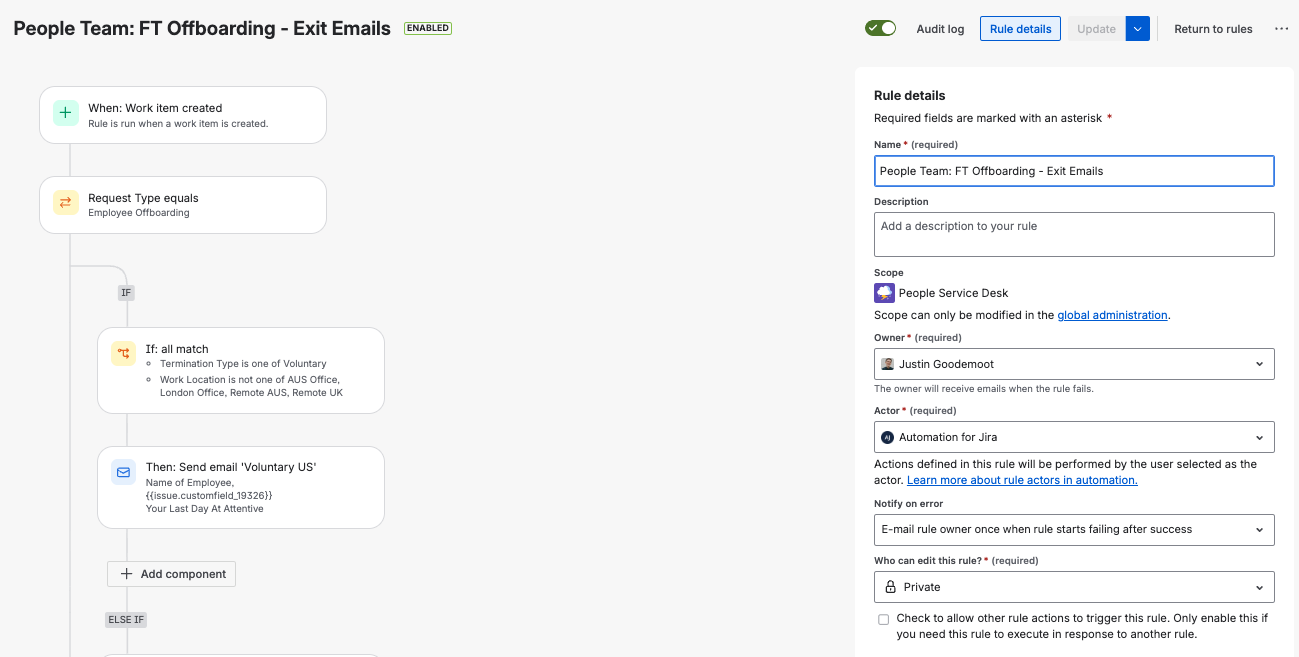Viewport: 1299px width, 657px height.
Task: Open the Update button dropdown arrow
Action: [1137, 29]
